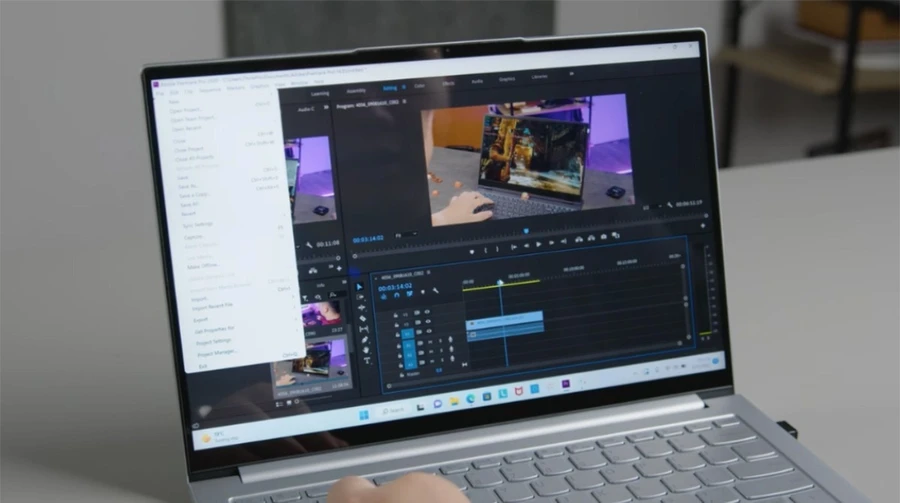Toggle insert sequences as nests button

click(x=383, y=296)
